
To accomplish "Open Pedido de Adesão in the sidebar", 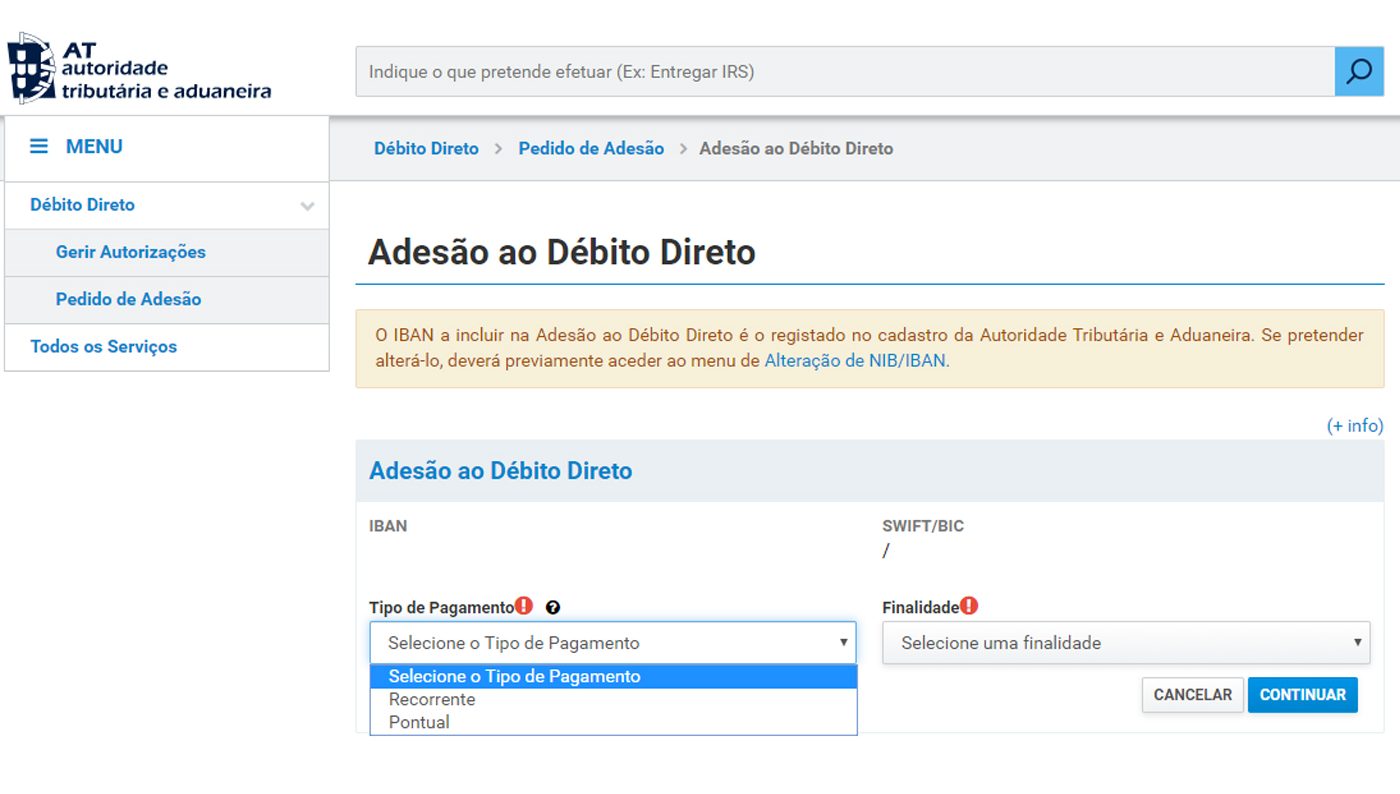I will [128, 299].
